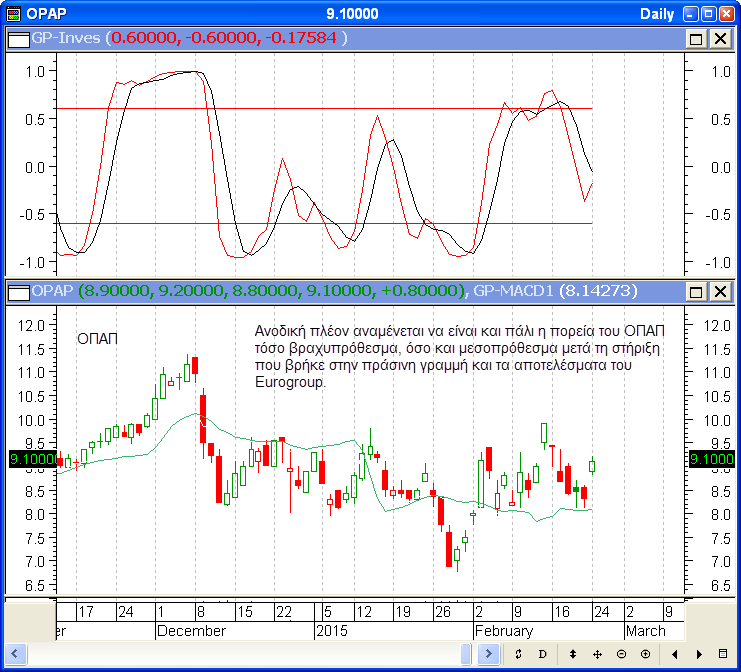Click the March month label
The width and height of the screenshot is (741, 672).
click(x=646, y=631)
